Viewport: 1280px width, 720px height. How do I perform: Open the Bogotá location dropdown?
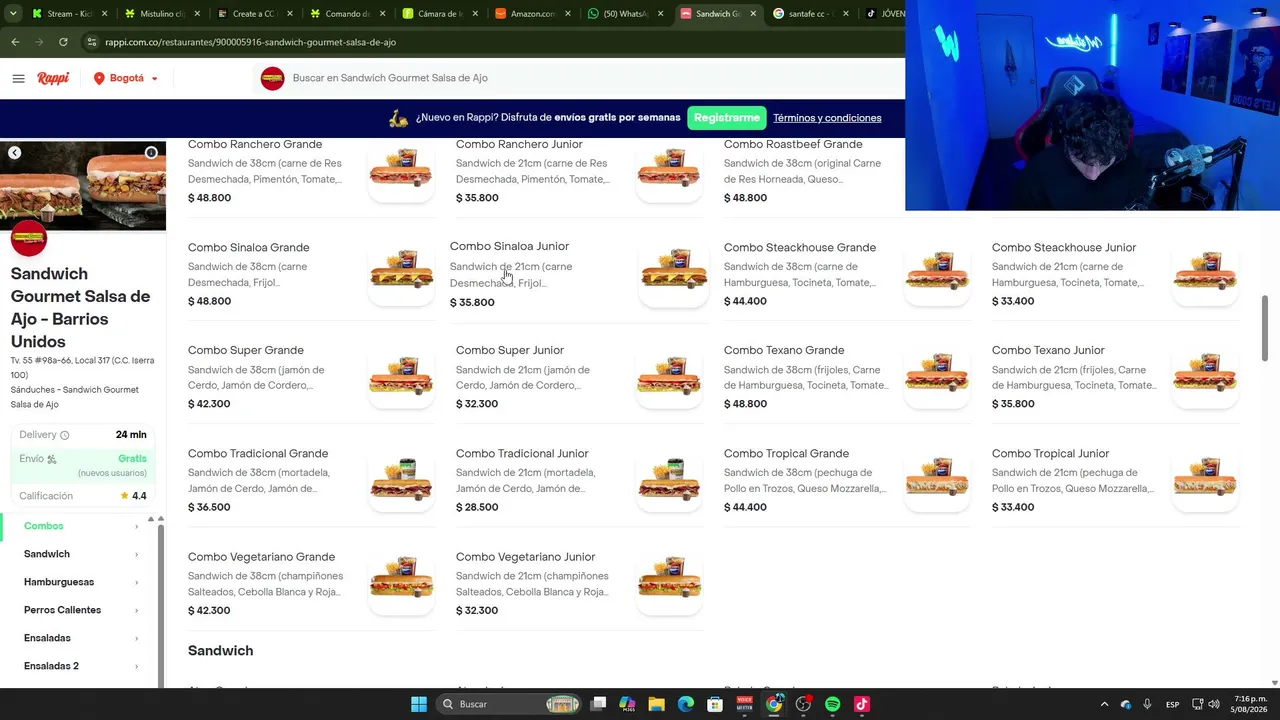(x=126, y=78)
